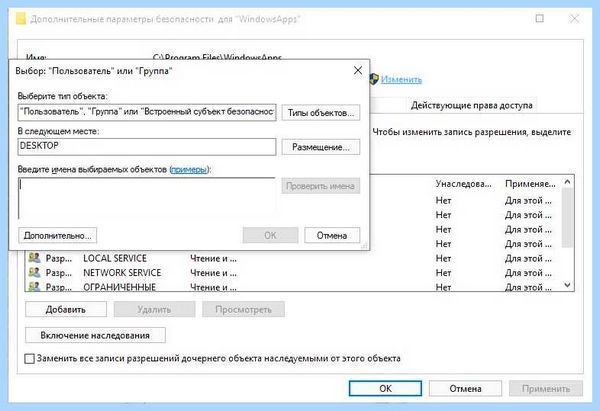
Task: Click Для этой ... in the ОГРАНИЧЕННЫЕ row
Action: click(x=528, y=287)
